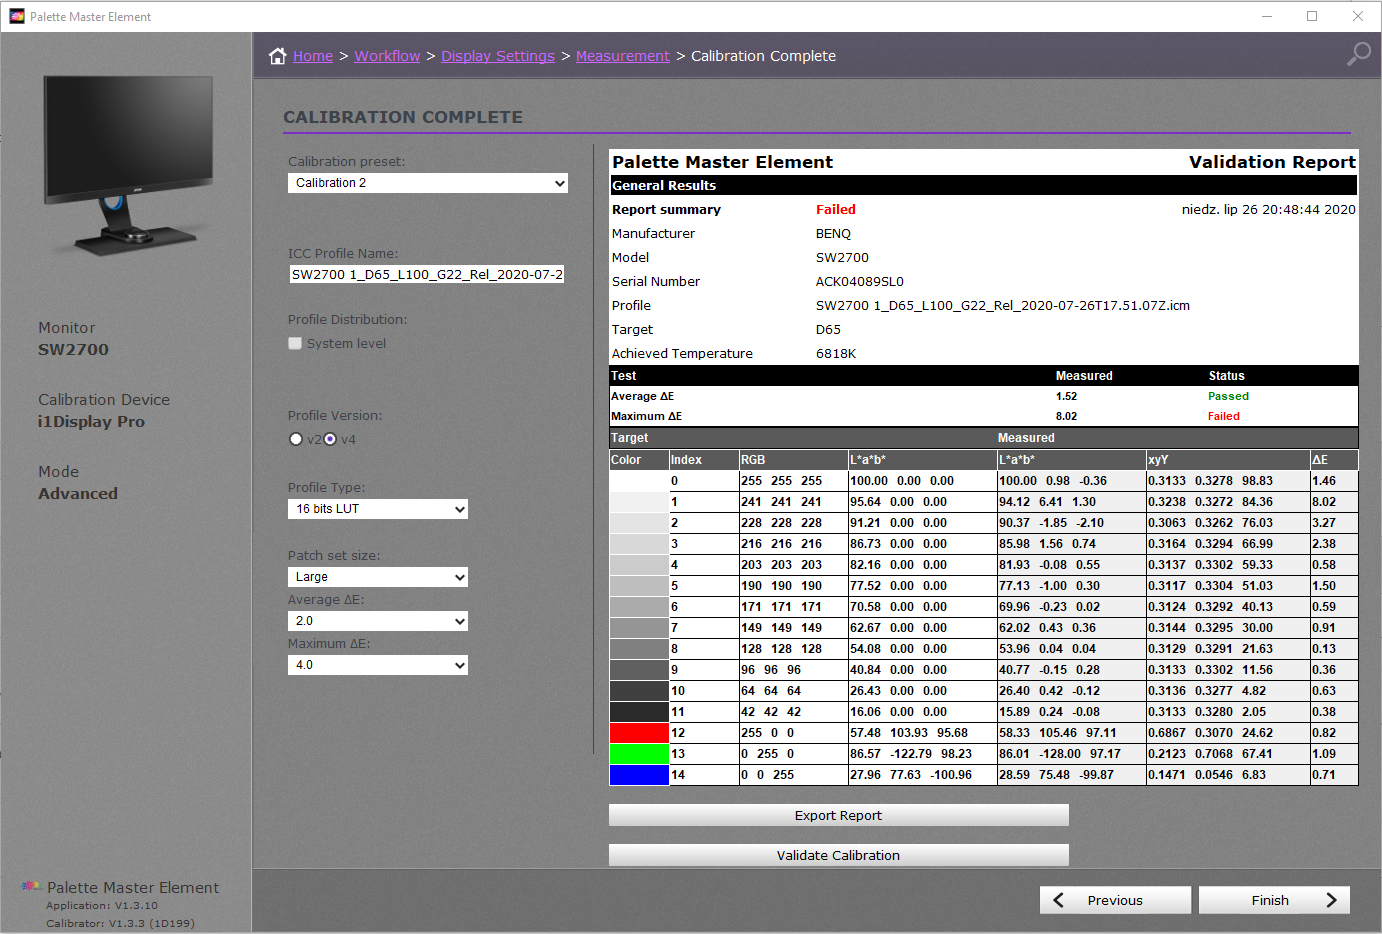Click the red color patch in the report
This screenshot has width=1382, height=934.
pos(639,733)
